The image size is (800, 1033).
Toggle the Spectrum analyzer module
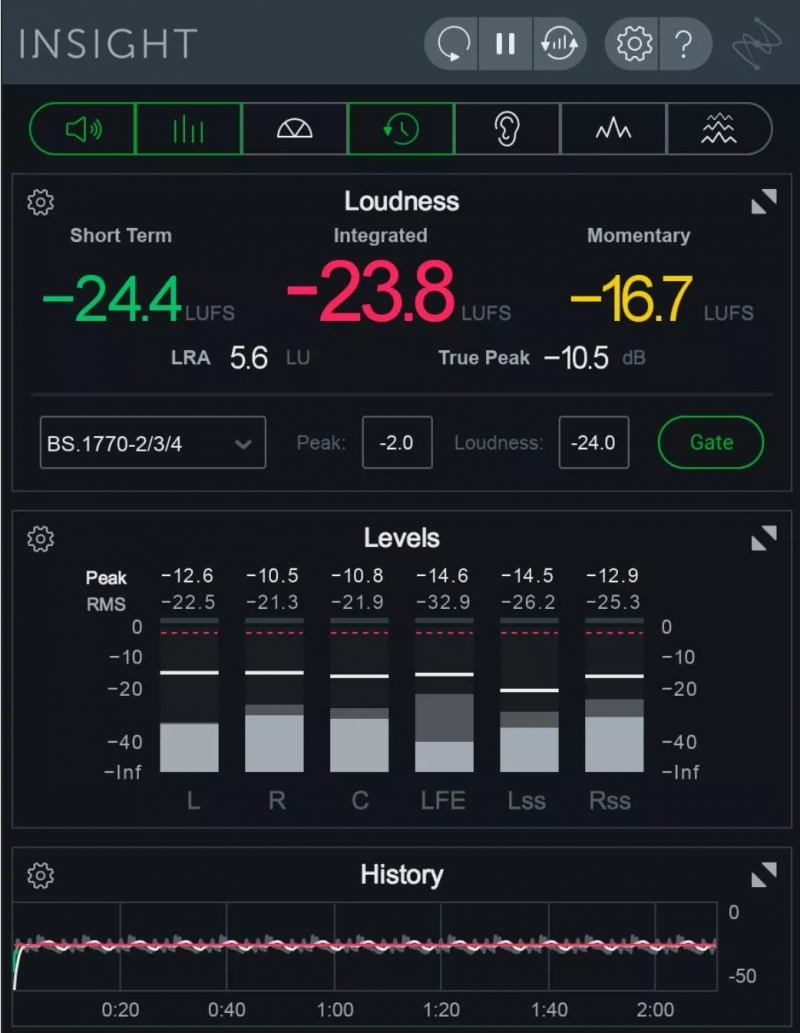tap(613, 128)
